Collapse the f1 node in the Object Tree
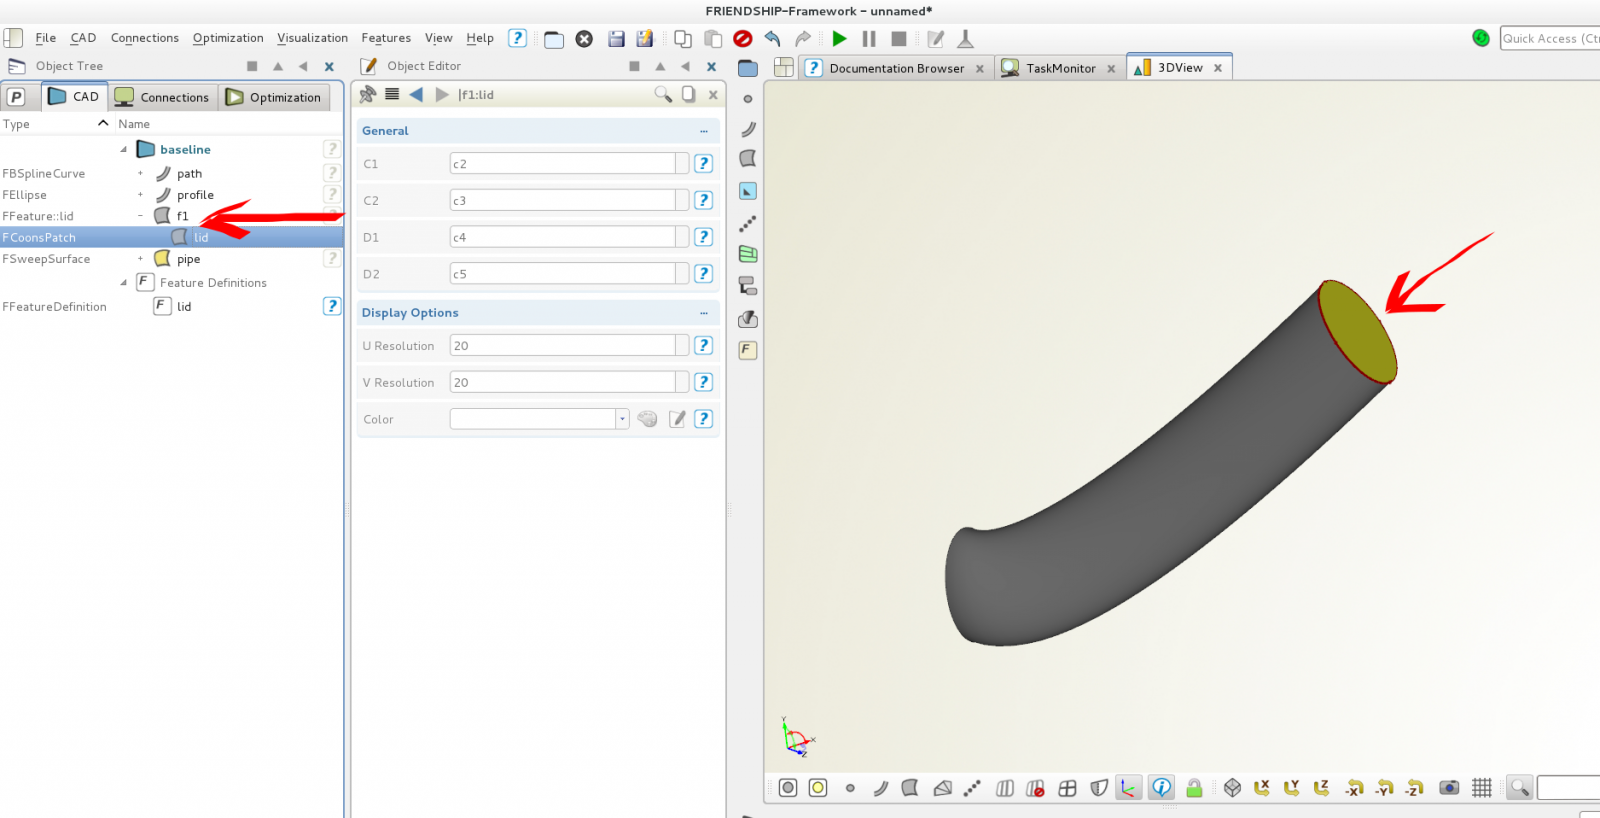Image resolution: width=1600 pixels, height=818 pixels. click(140, 216)
